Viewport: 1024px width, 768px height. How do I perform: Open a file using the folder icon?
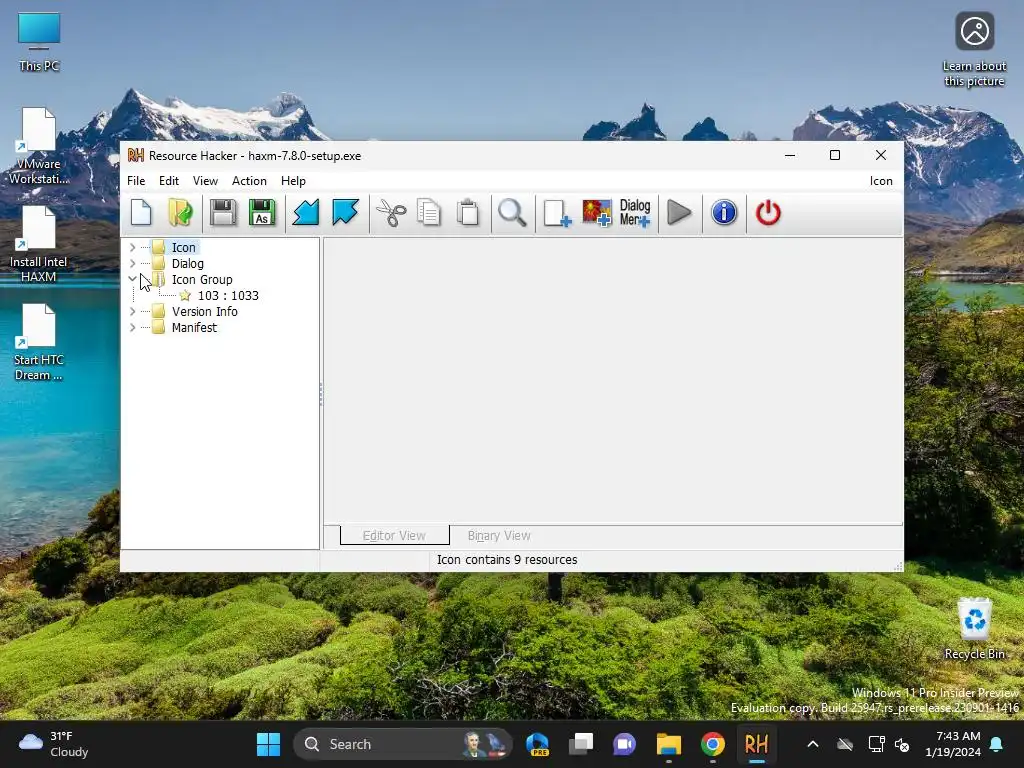180,213
